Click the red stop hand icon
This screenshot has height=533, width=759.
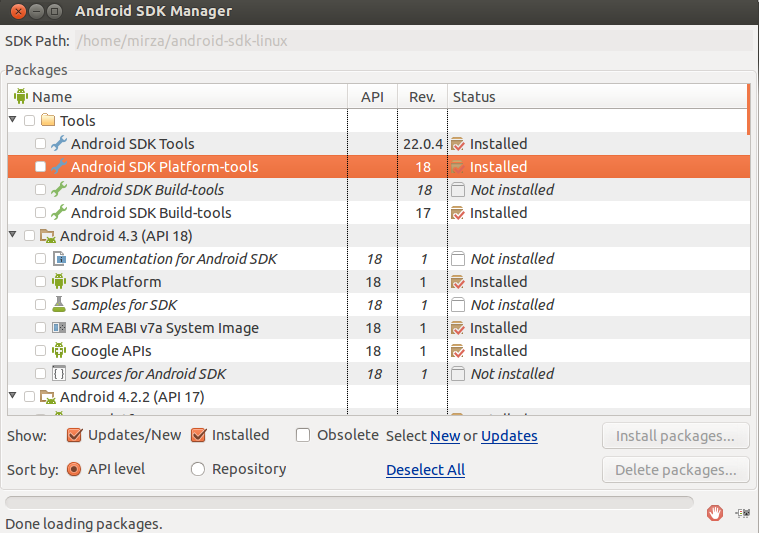[714, 513]
